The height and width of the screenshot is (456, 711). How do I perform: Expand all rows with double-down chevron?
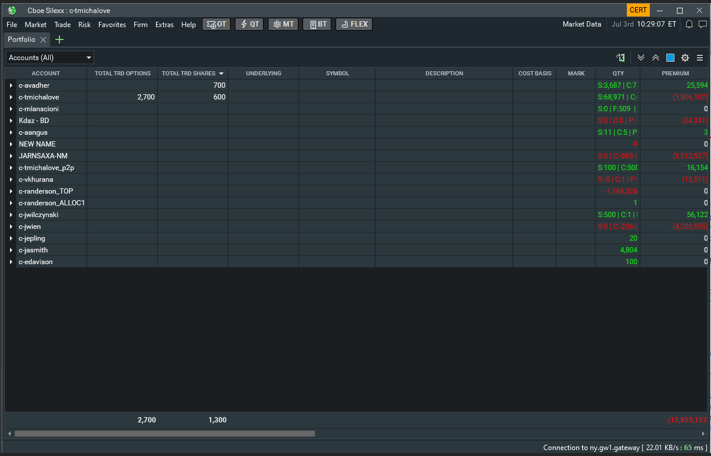641,58
